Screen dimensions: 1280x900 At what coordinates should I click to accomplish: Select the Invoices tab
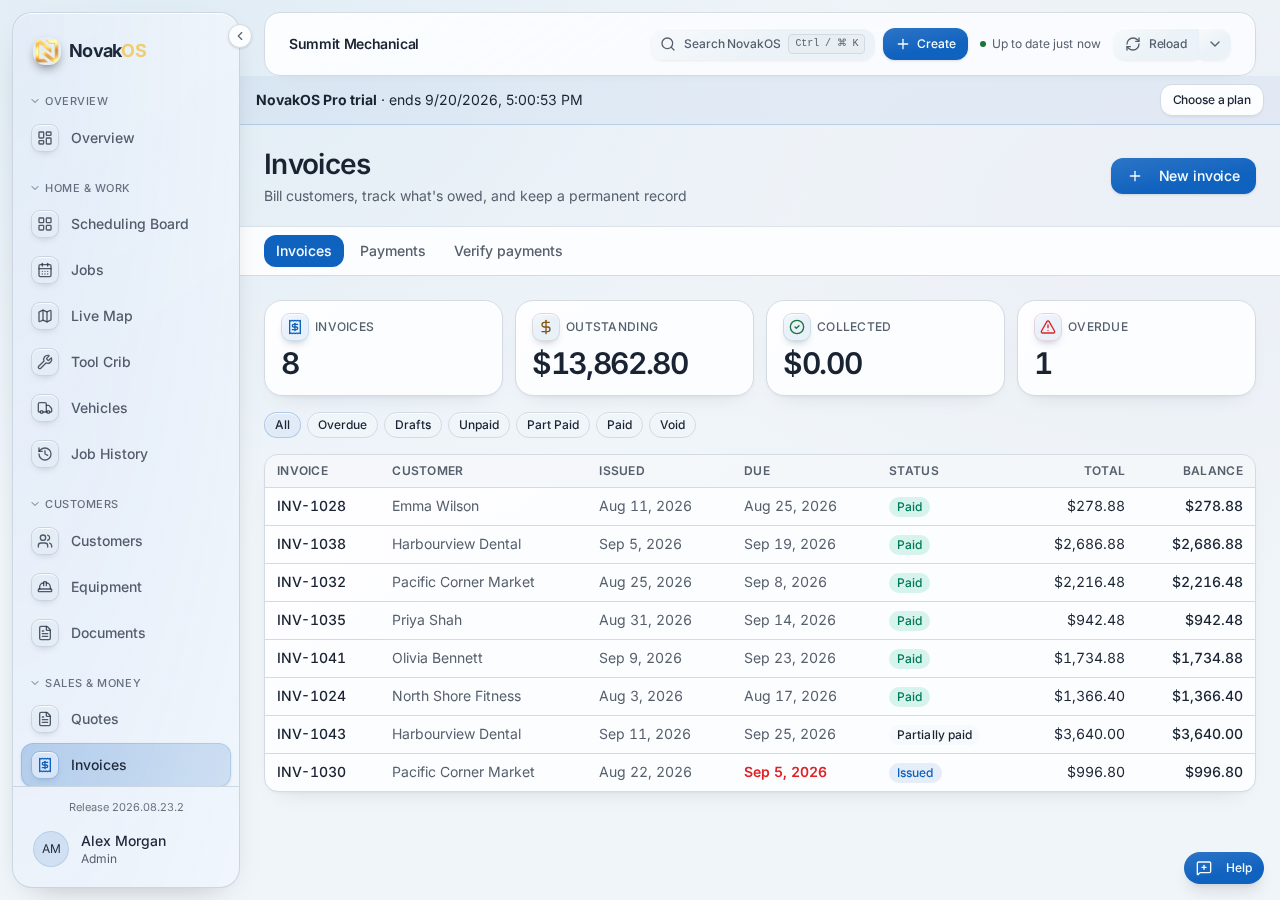click(304, 251)
